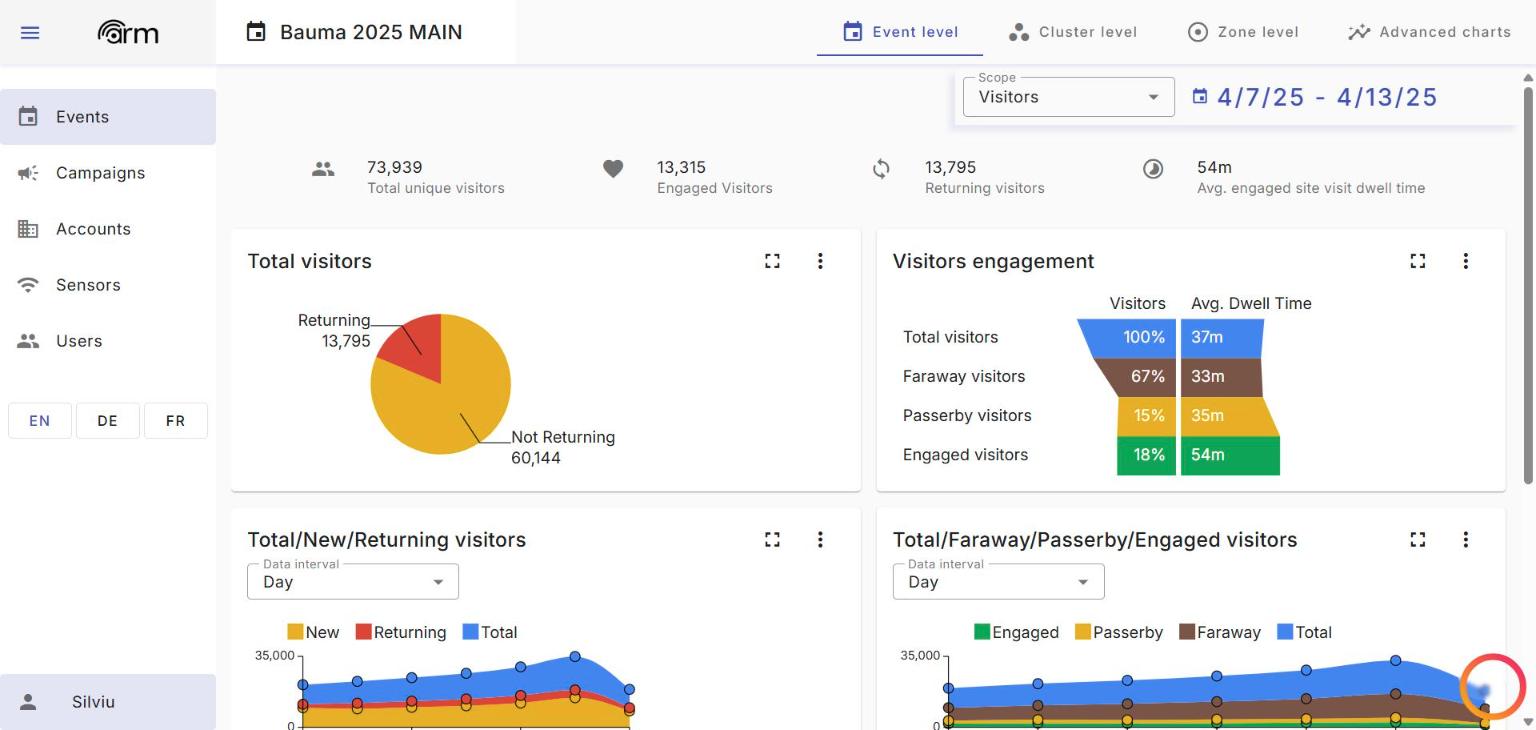
Task: Open the hamburger navigation menu
Action: [x=30, y=32]
